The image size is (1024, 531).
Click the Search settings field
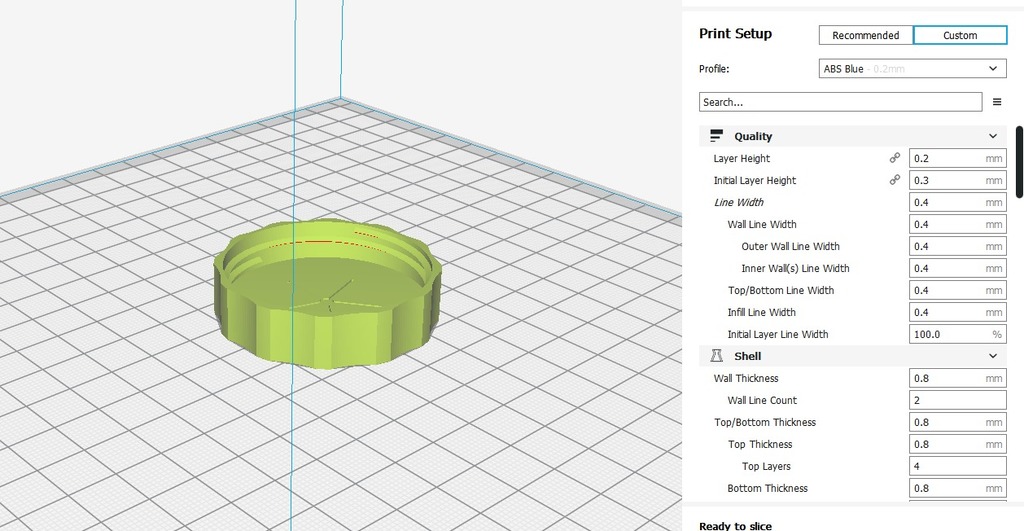click(x=840, y=102)
